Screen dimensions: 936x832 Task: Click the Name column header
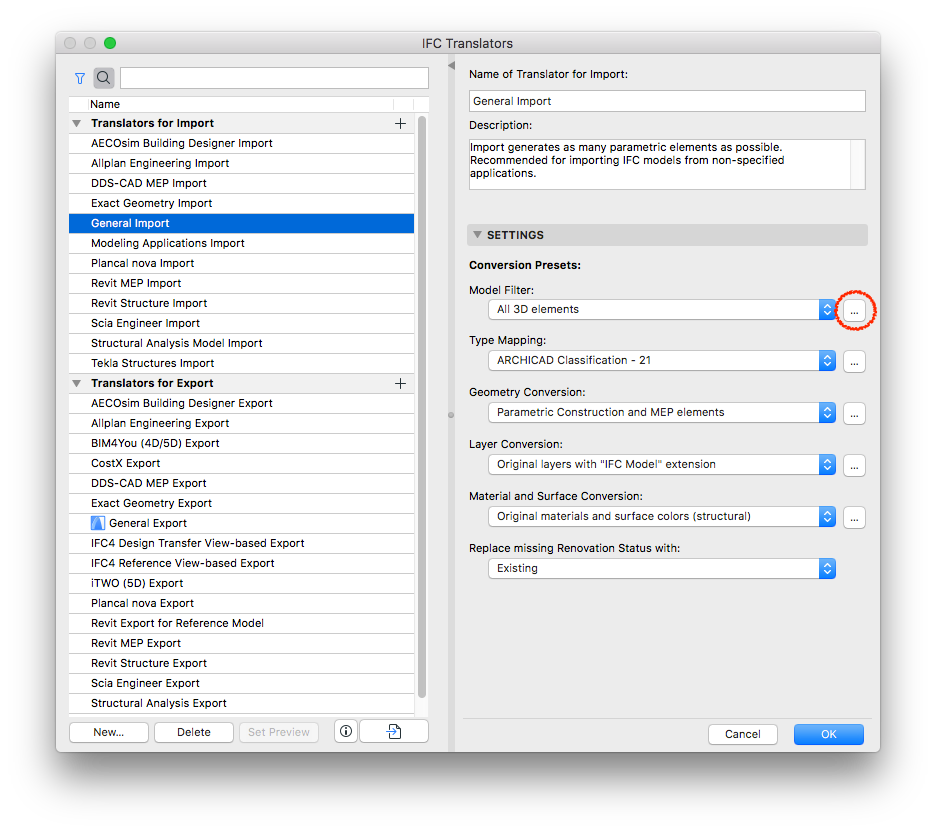pos(242,104)
